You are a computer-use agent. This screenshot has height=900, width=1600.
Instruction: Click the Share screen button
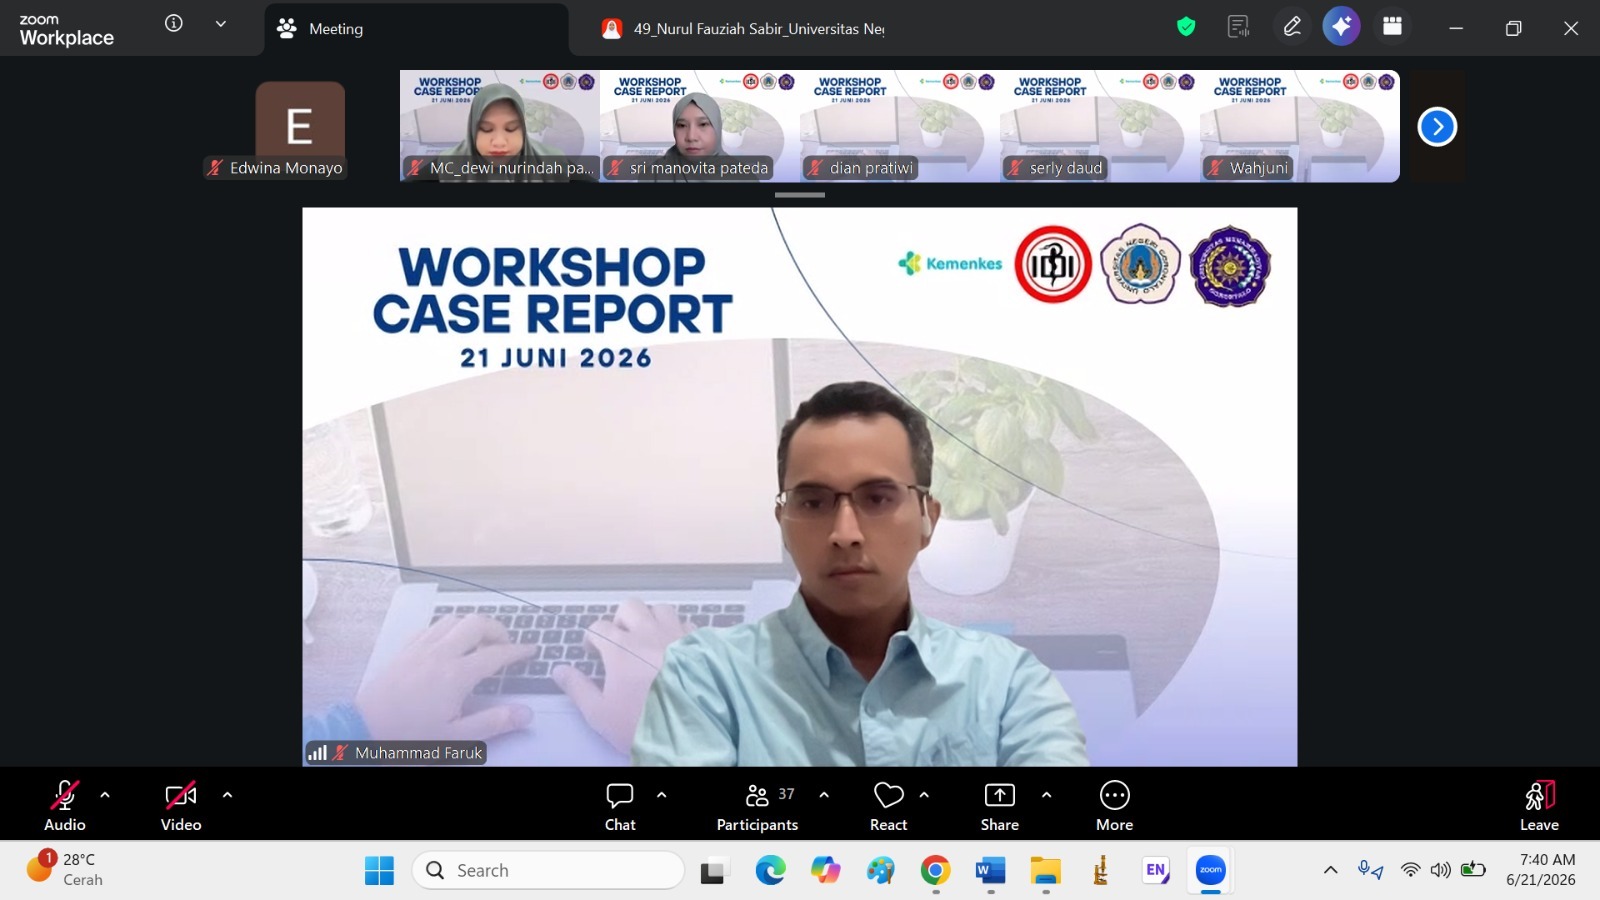[999, 805]
